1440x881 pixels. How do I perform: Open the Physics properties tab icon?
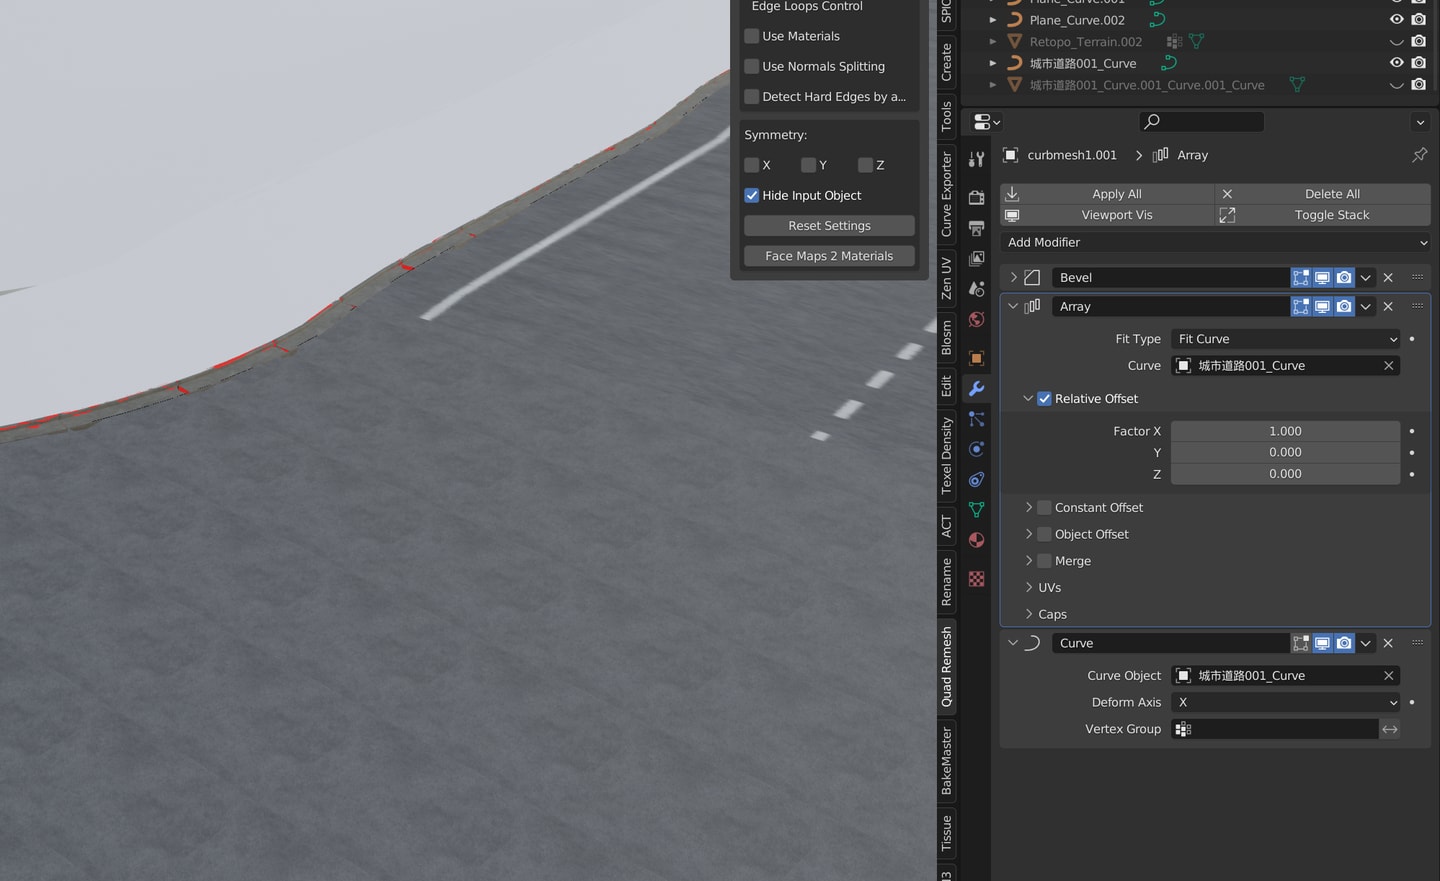976,449
